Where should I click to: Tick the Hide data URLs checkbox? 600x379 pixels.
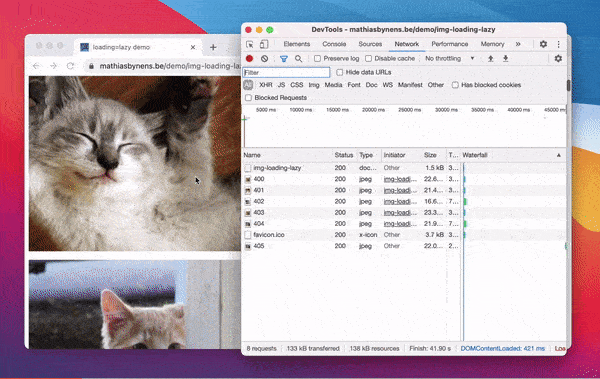click(x=339, y=72)
